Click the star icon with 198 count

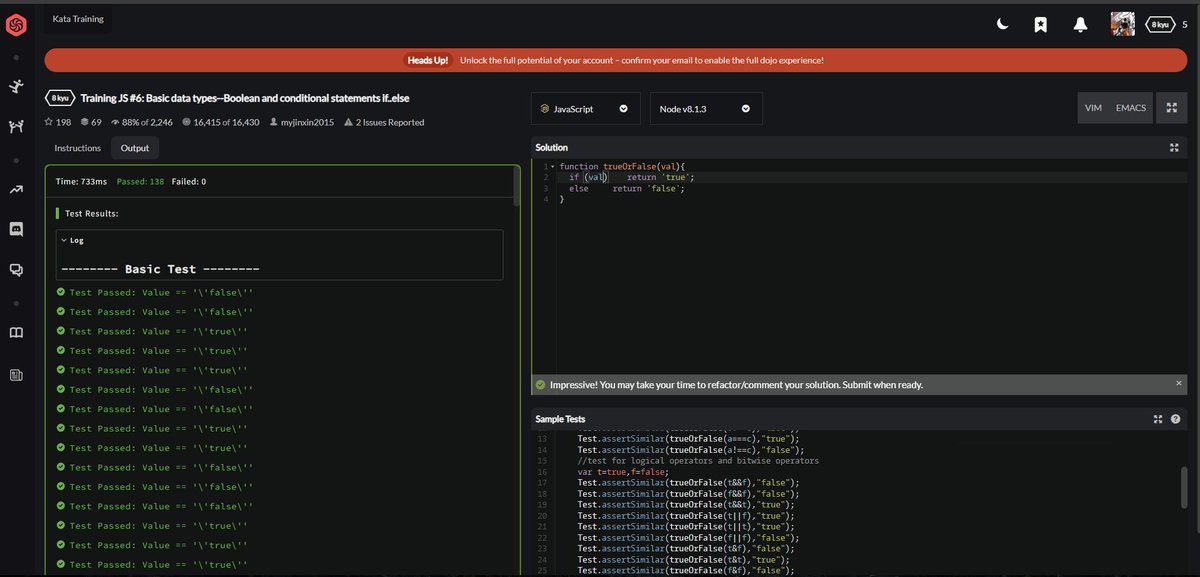click(x=58, y=122)
